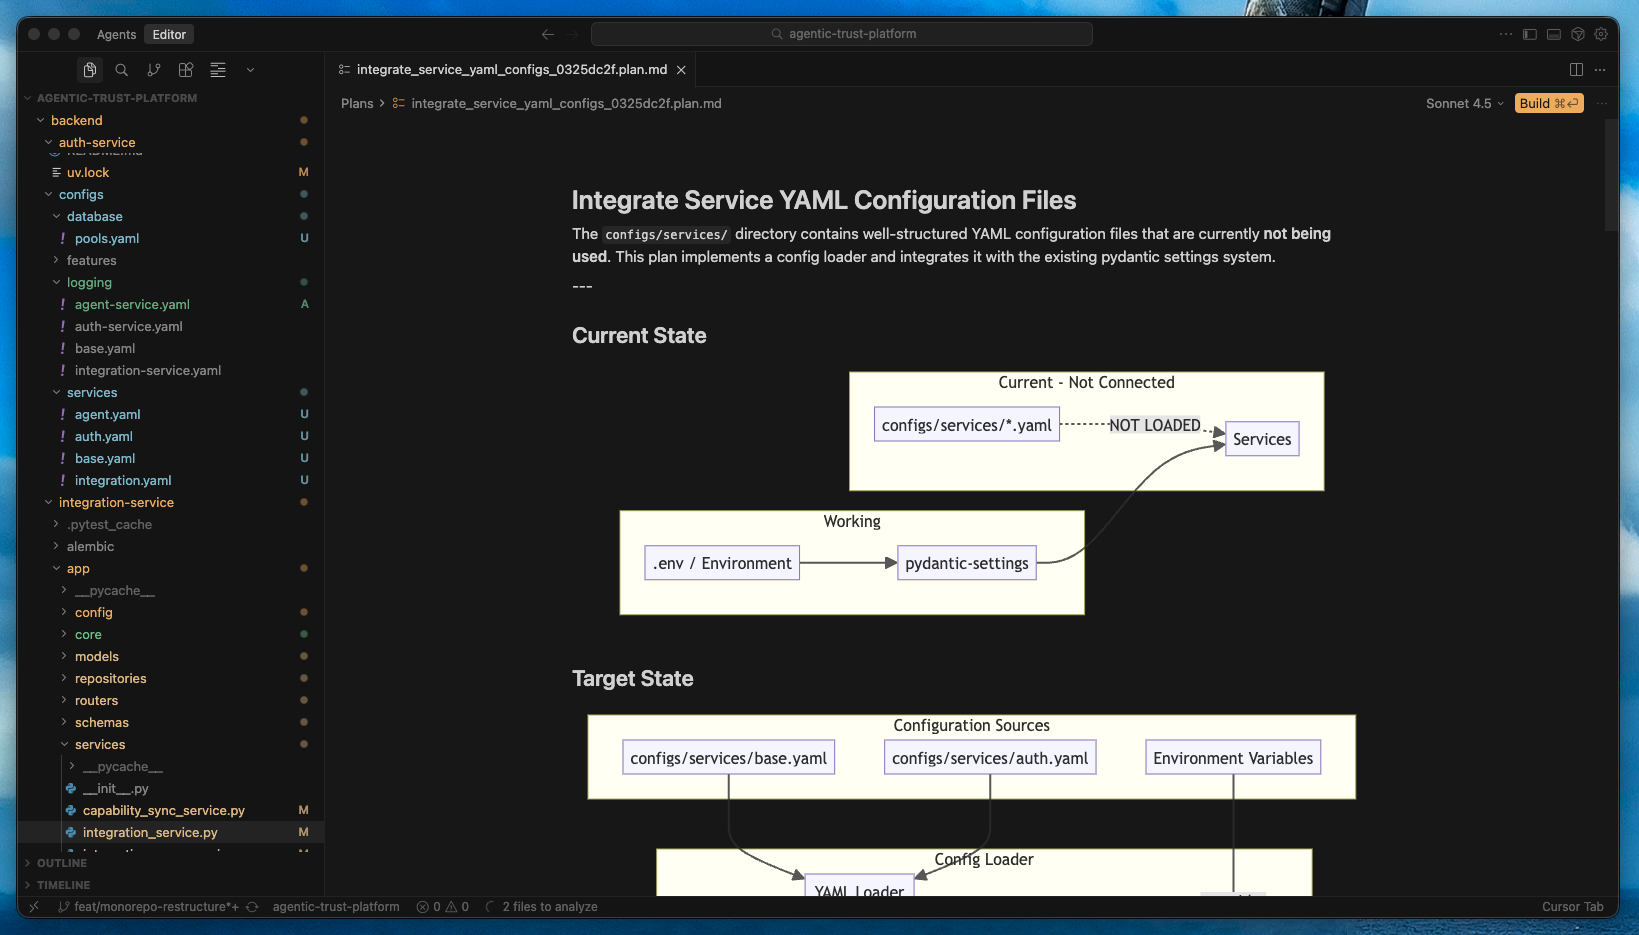Open the Explorer files view icon
This screenshot has width=1639, height=935.
tap(90, 70)
